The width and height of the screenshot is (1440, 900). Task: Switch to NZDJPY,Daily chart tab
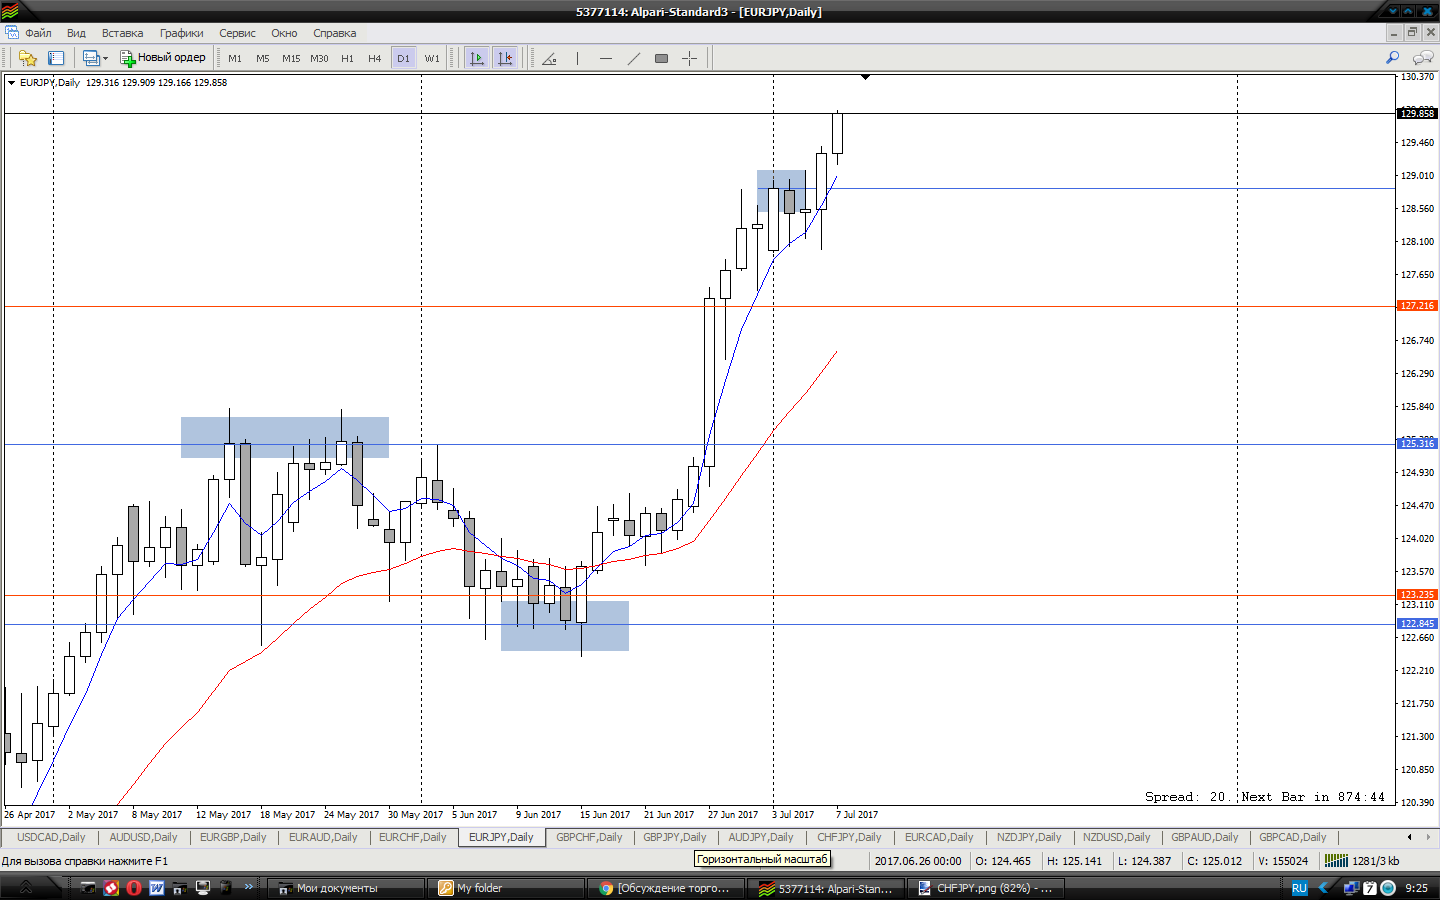point(1029,837)
